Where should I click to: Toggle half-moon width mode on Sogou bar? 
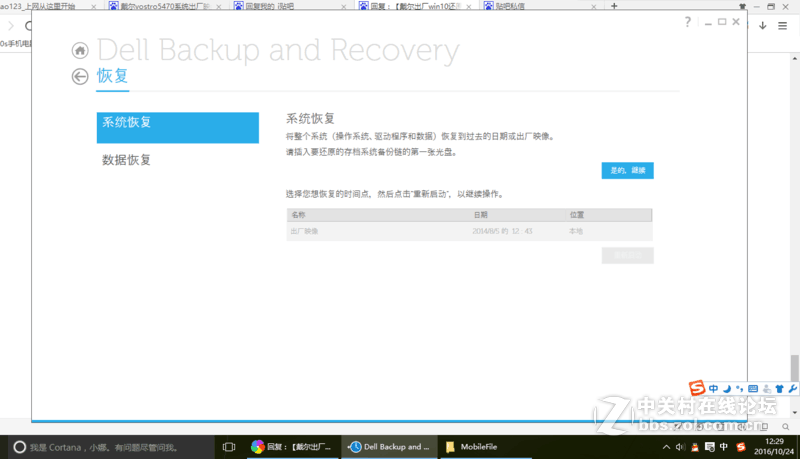click(727, 389)
